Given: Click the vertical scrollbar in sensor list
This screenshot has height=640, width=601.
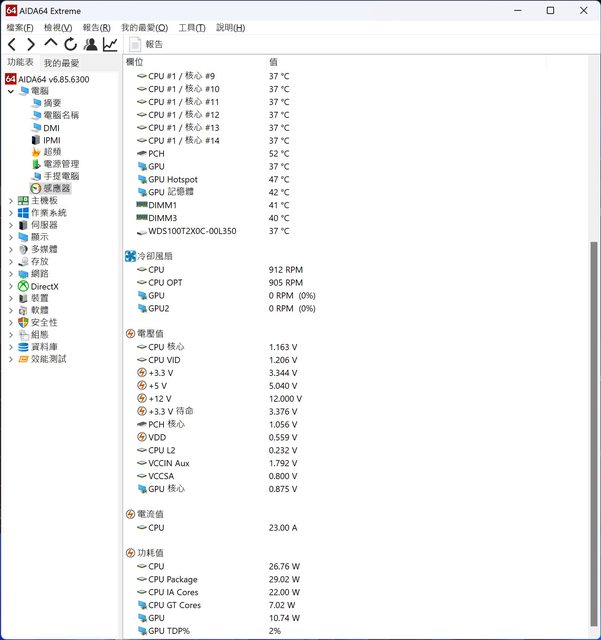Looking at the screenshot, I should tap(595, 400).
